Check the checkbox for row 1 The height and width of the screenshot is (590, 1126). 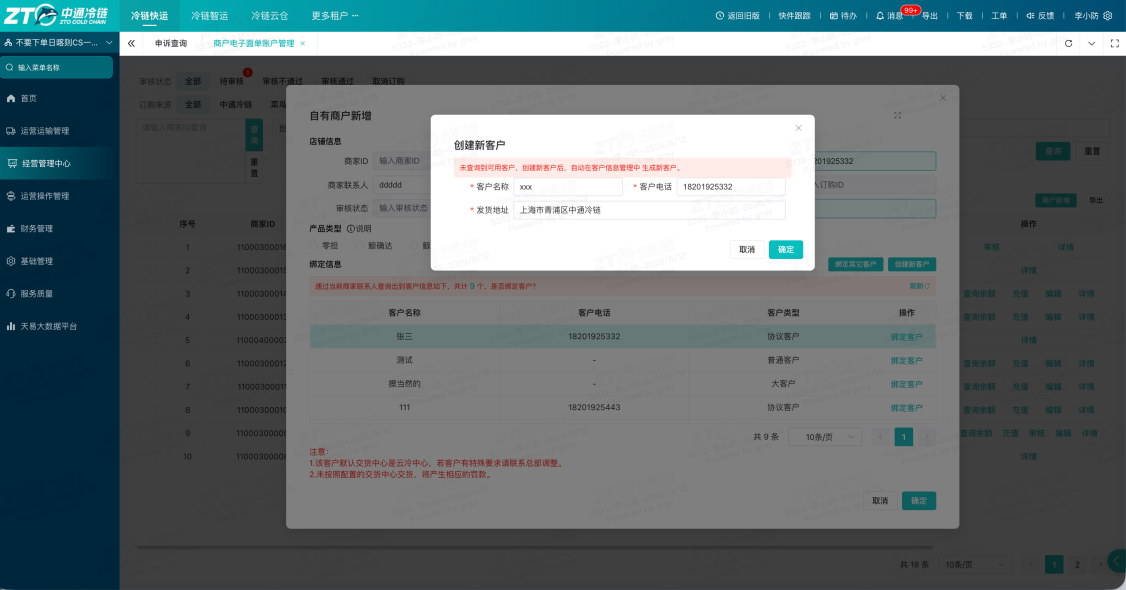pos(152,247)
